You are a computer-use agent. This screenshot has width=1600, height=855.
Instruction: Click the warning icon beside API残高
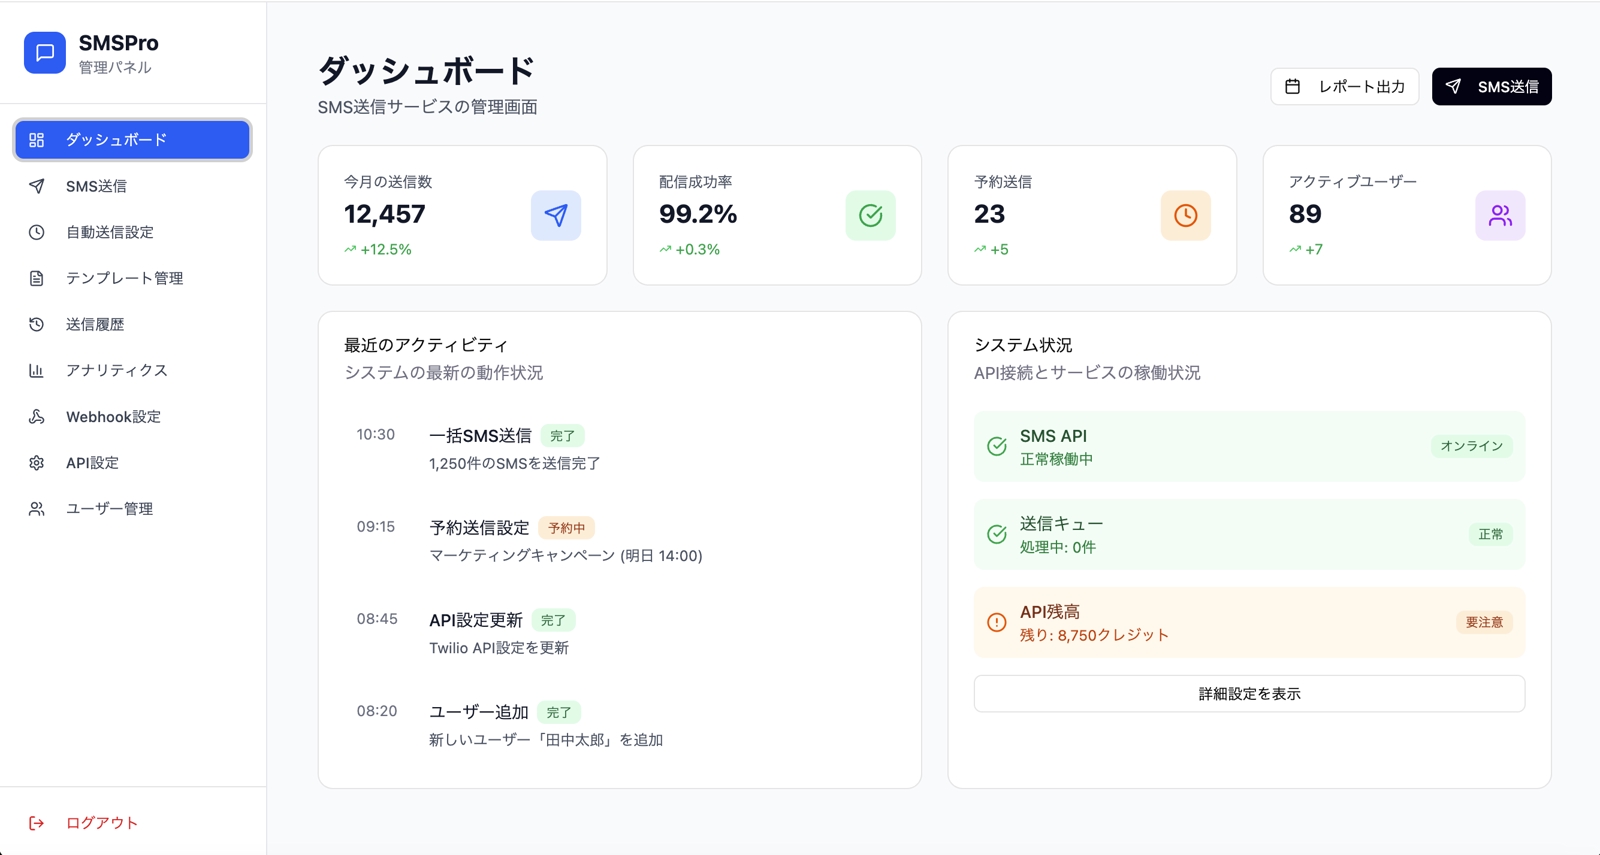point(997,622)
